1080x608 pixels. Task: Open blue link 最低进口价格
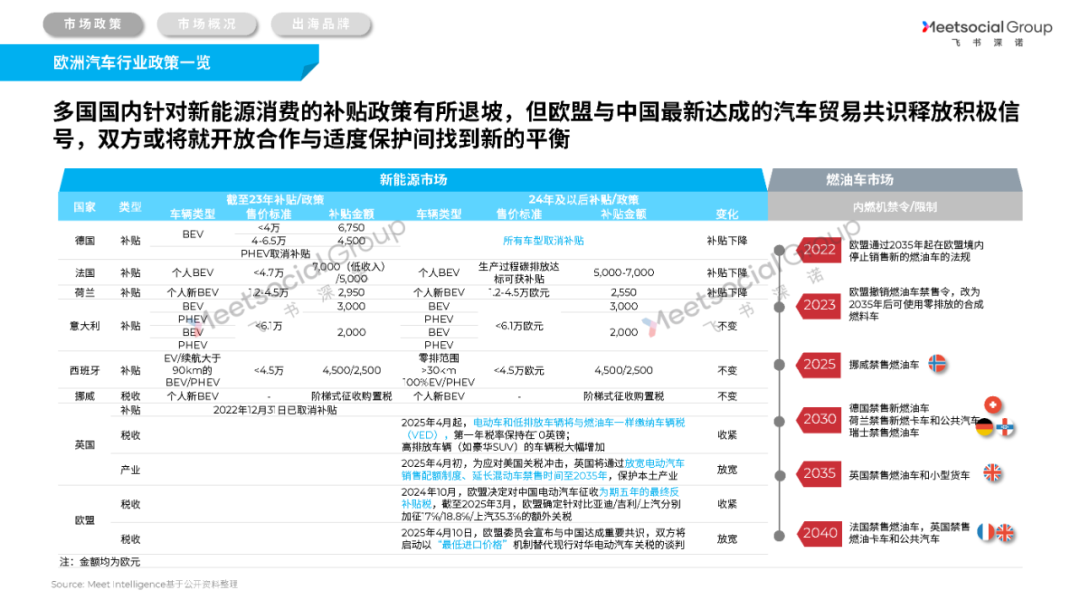click(472, 545)
